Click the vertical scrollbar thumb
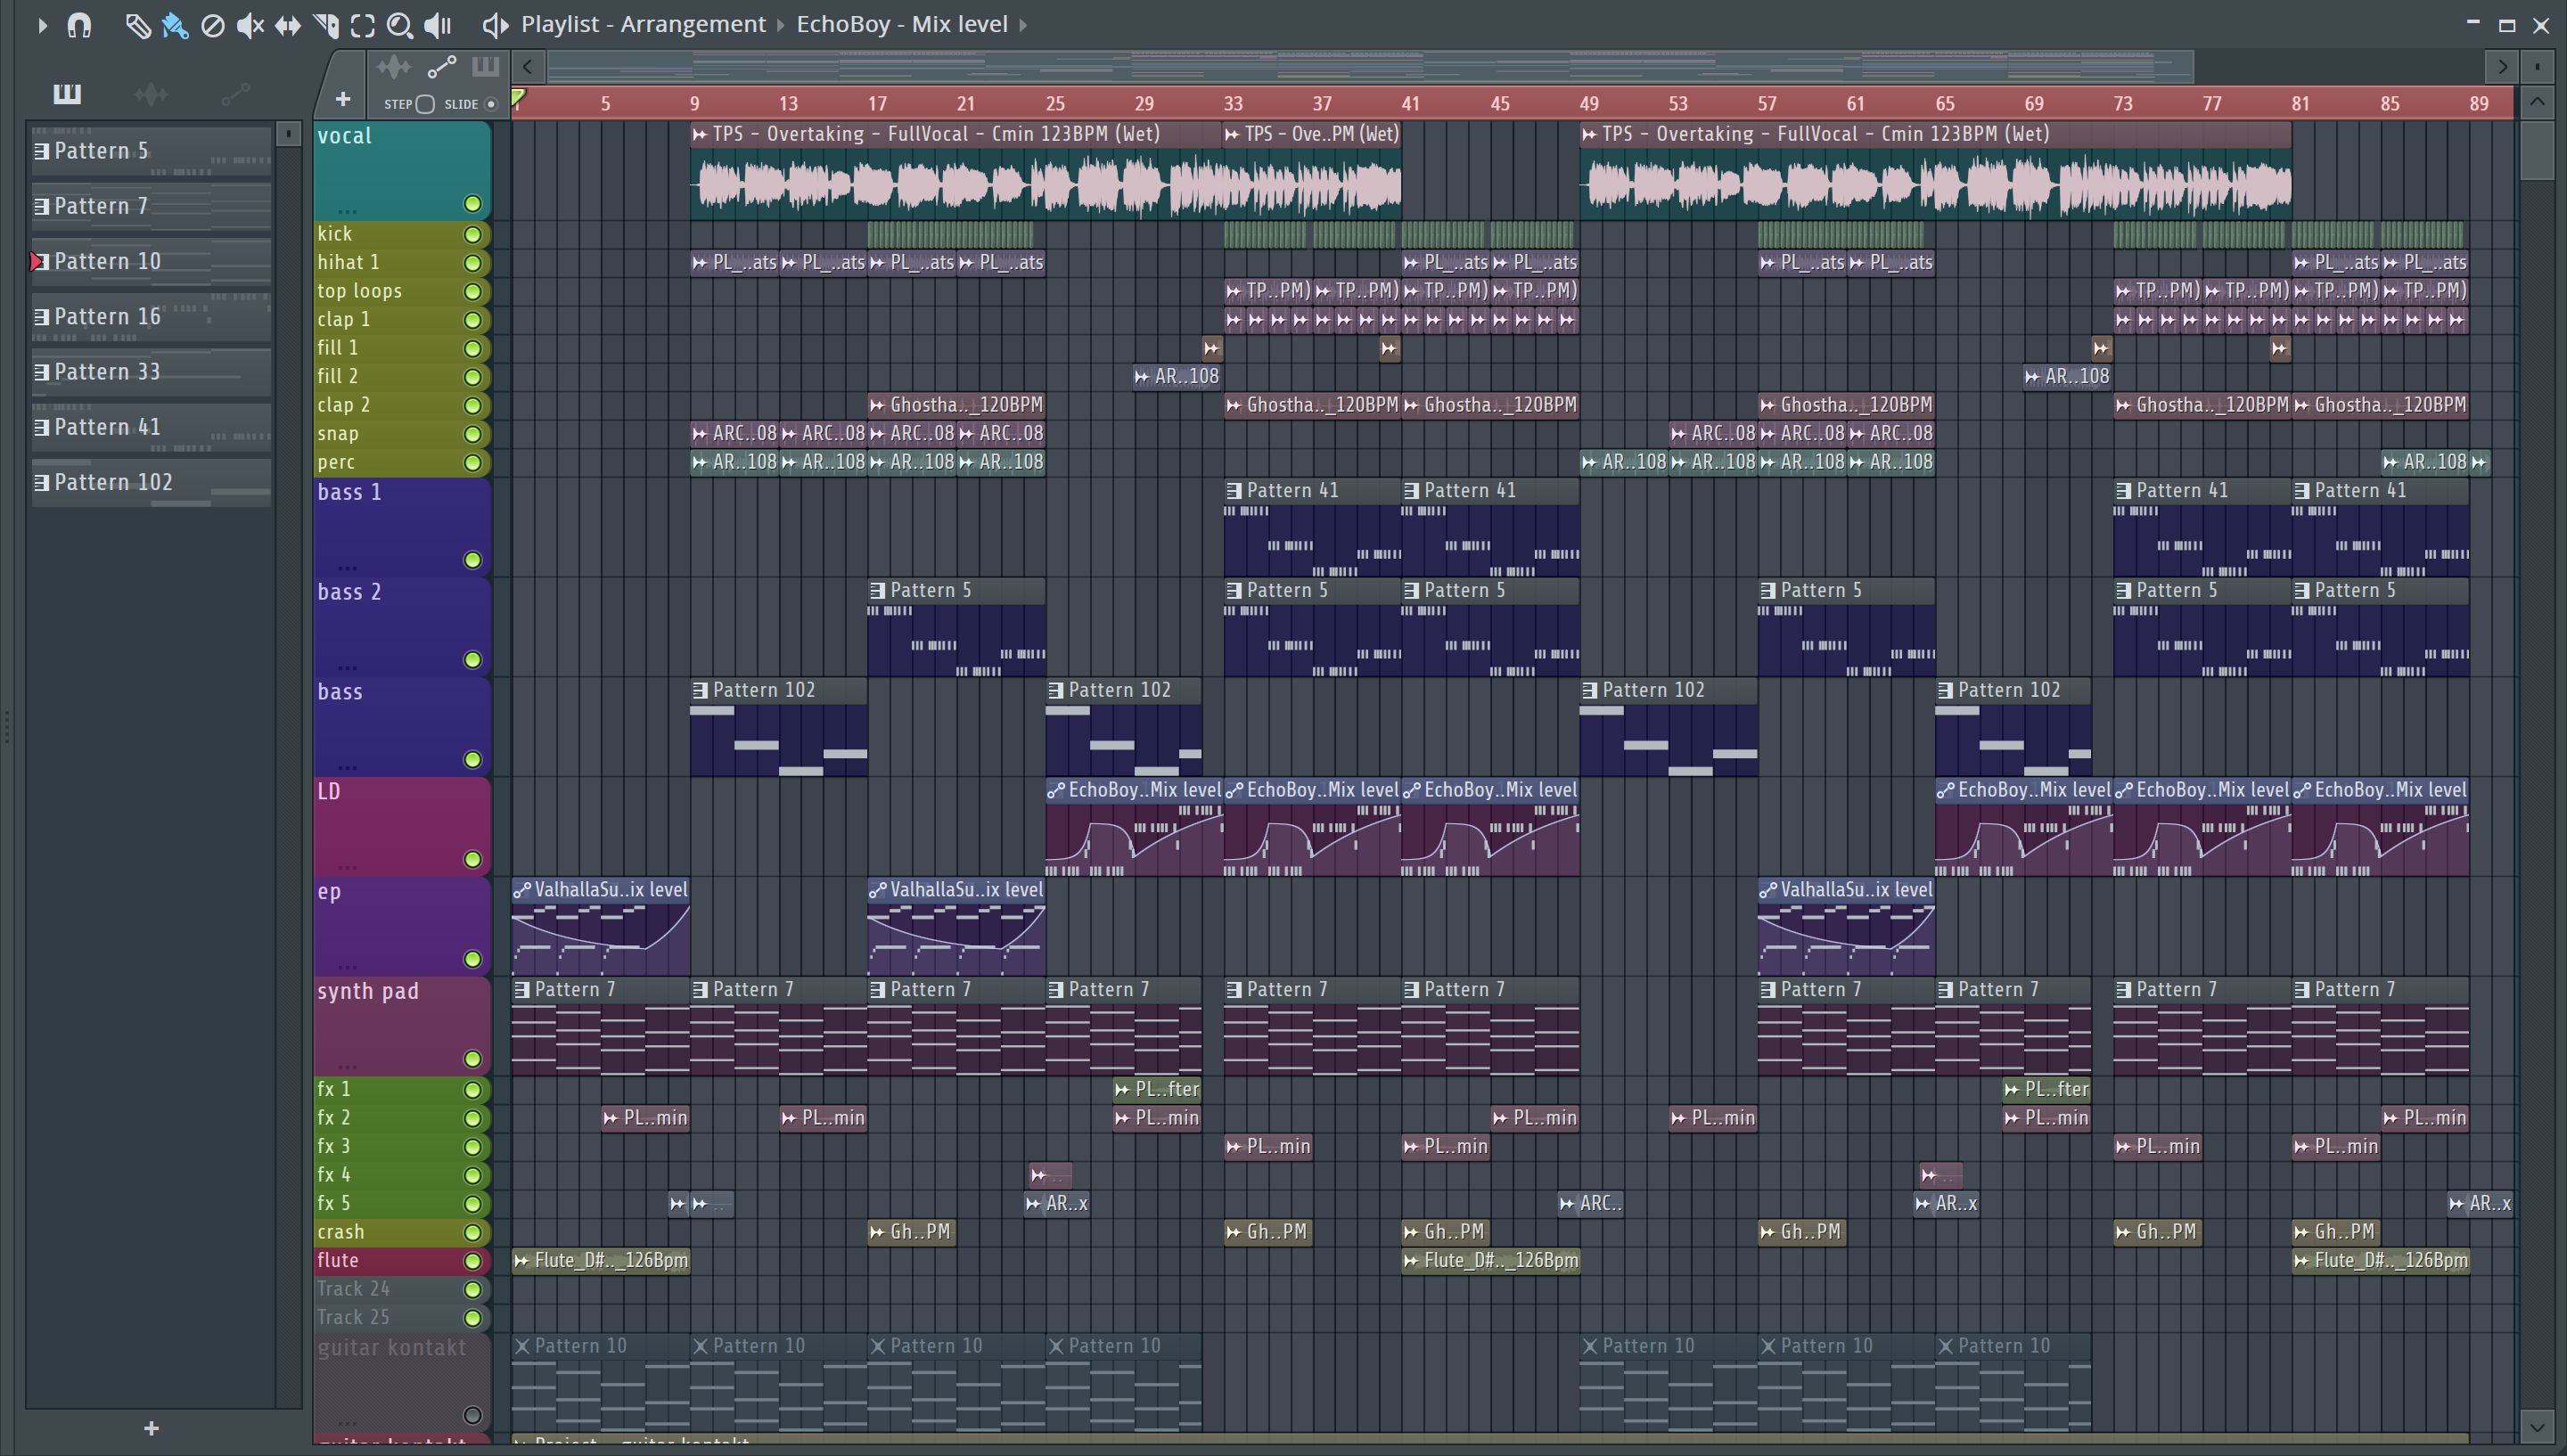This screenshot has width=2567, height=1456. [x=2537, y=150]
